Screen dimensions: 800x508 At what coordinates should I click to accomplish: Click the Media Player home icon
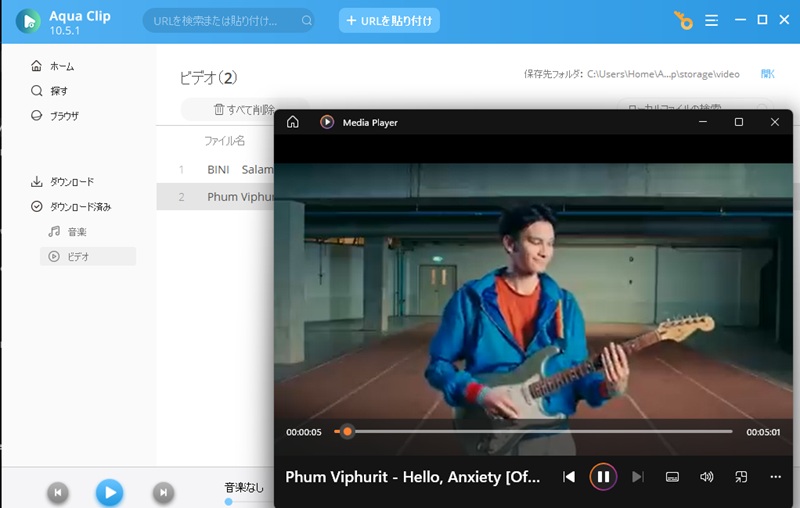(x=293, y=122)
